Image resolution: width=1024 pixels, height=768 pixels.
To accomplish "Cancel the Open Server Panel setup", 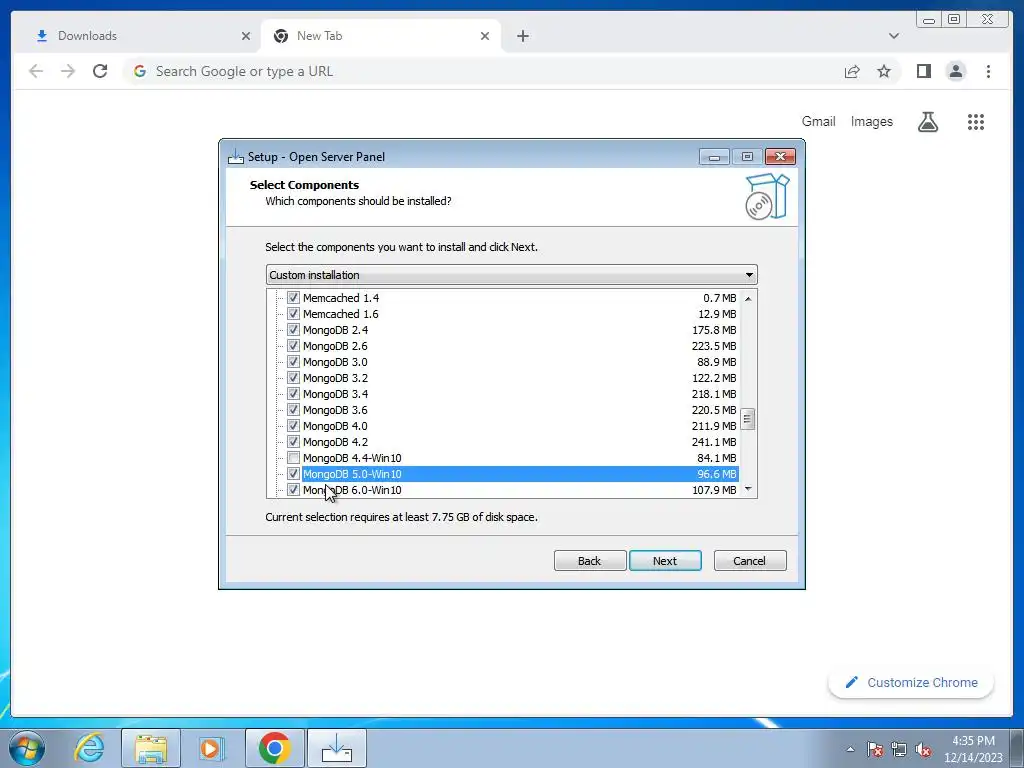I will pos(750,561).
